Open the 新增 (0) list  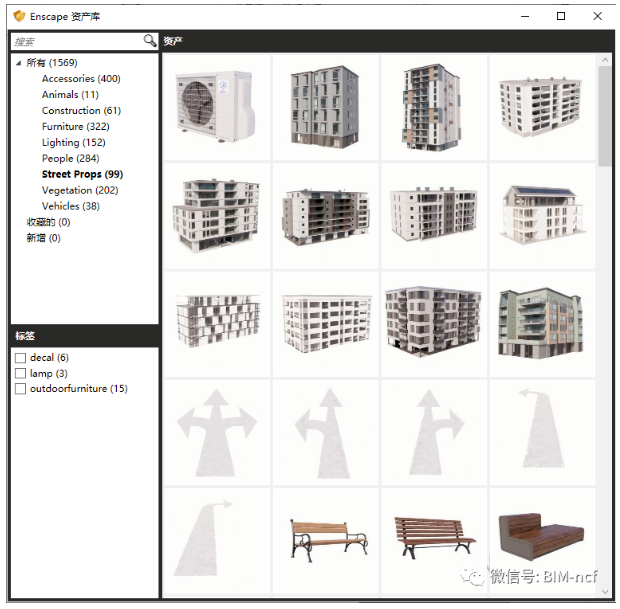coord(43,238)
